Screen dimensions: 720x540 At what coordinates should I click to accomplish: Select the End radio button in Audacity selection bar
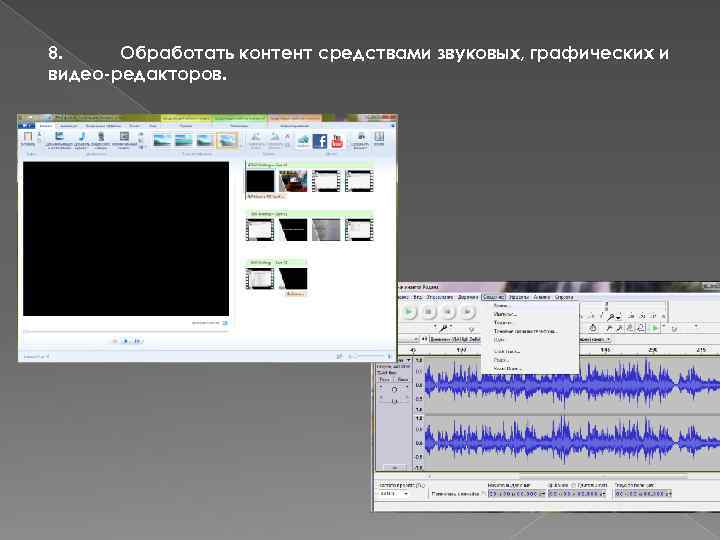(551, 485)
